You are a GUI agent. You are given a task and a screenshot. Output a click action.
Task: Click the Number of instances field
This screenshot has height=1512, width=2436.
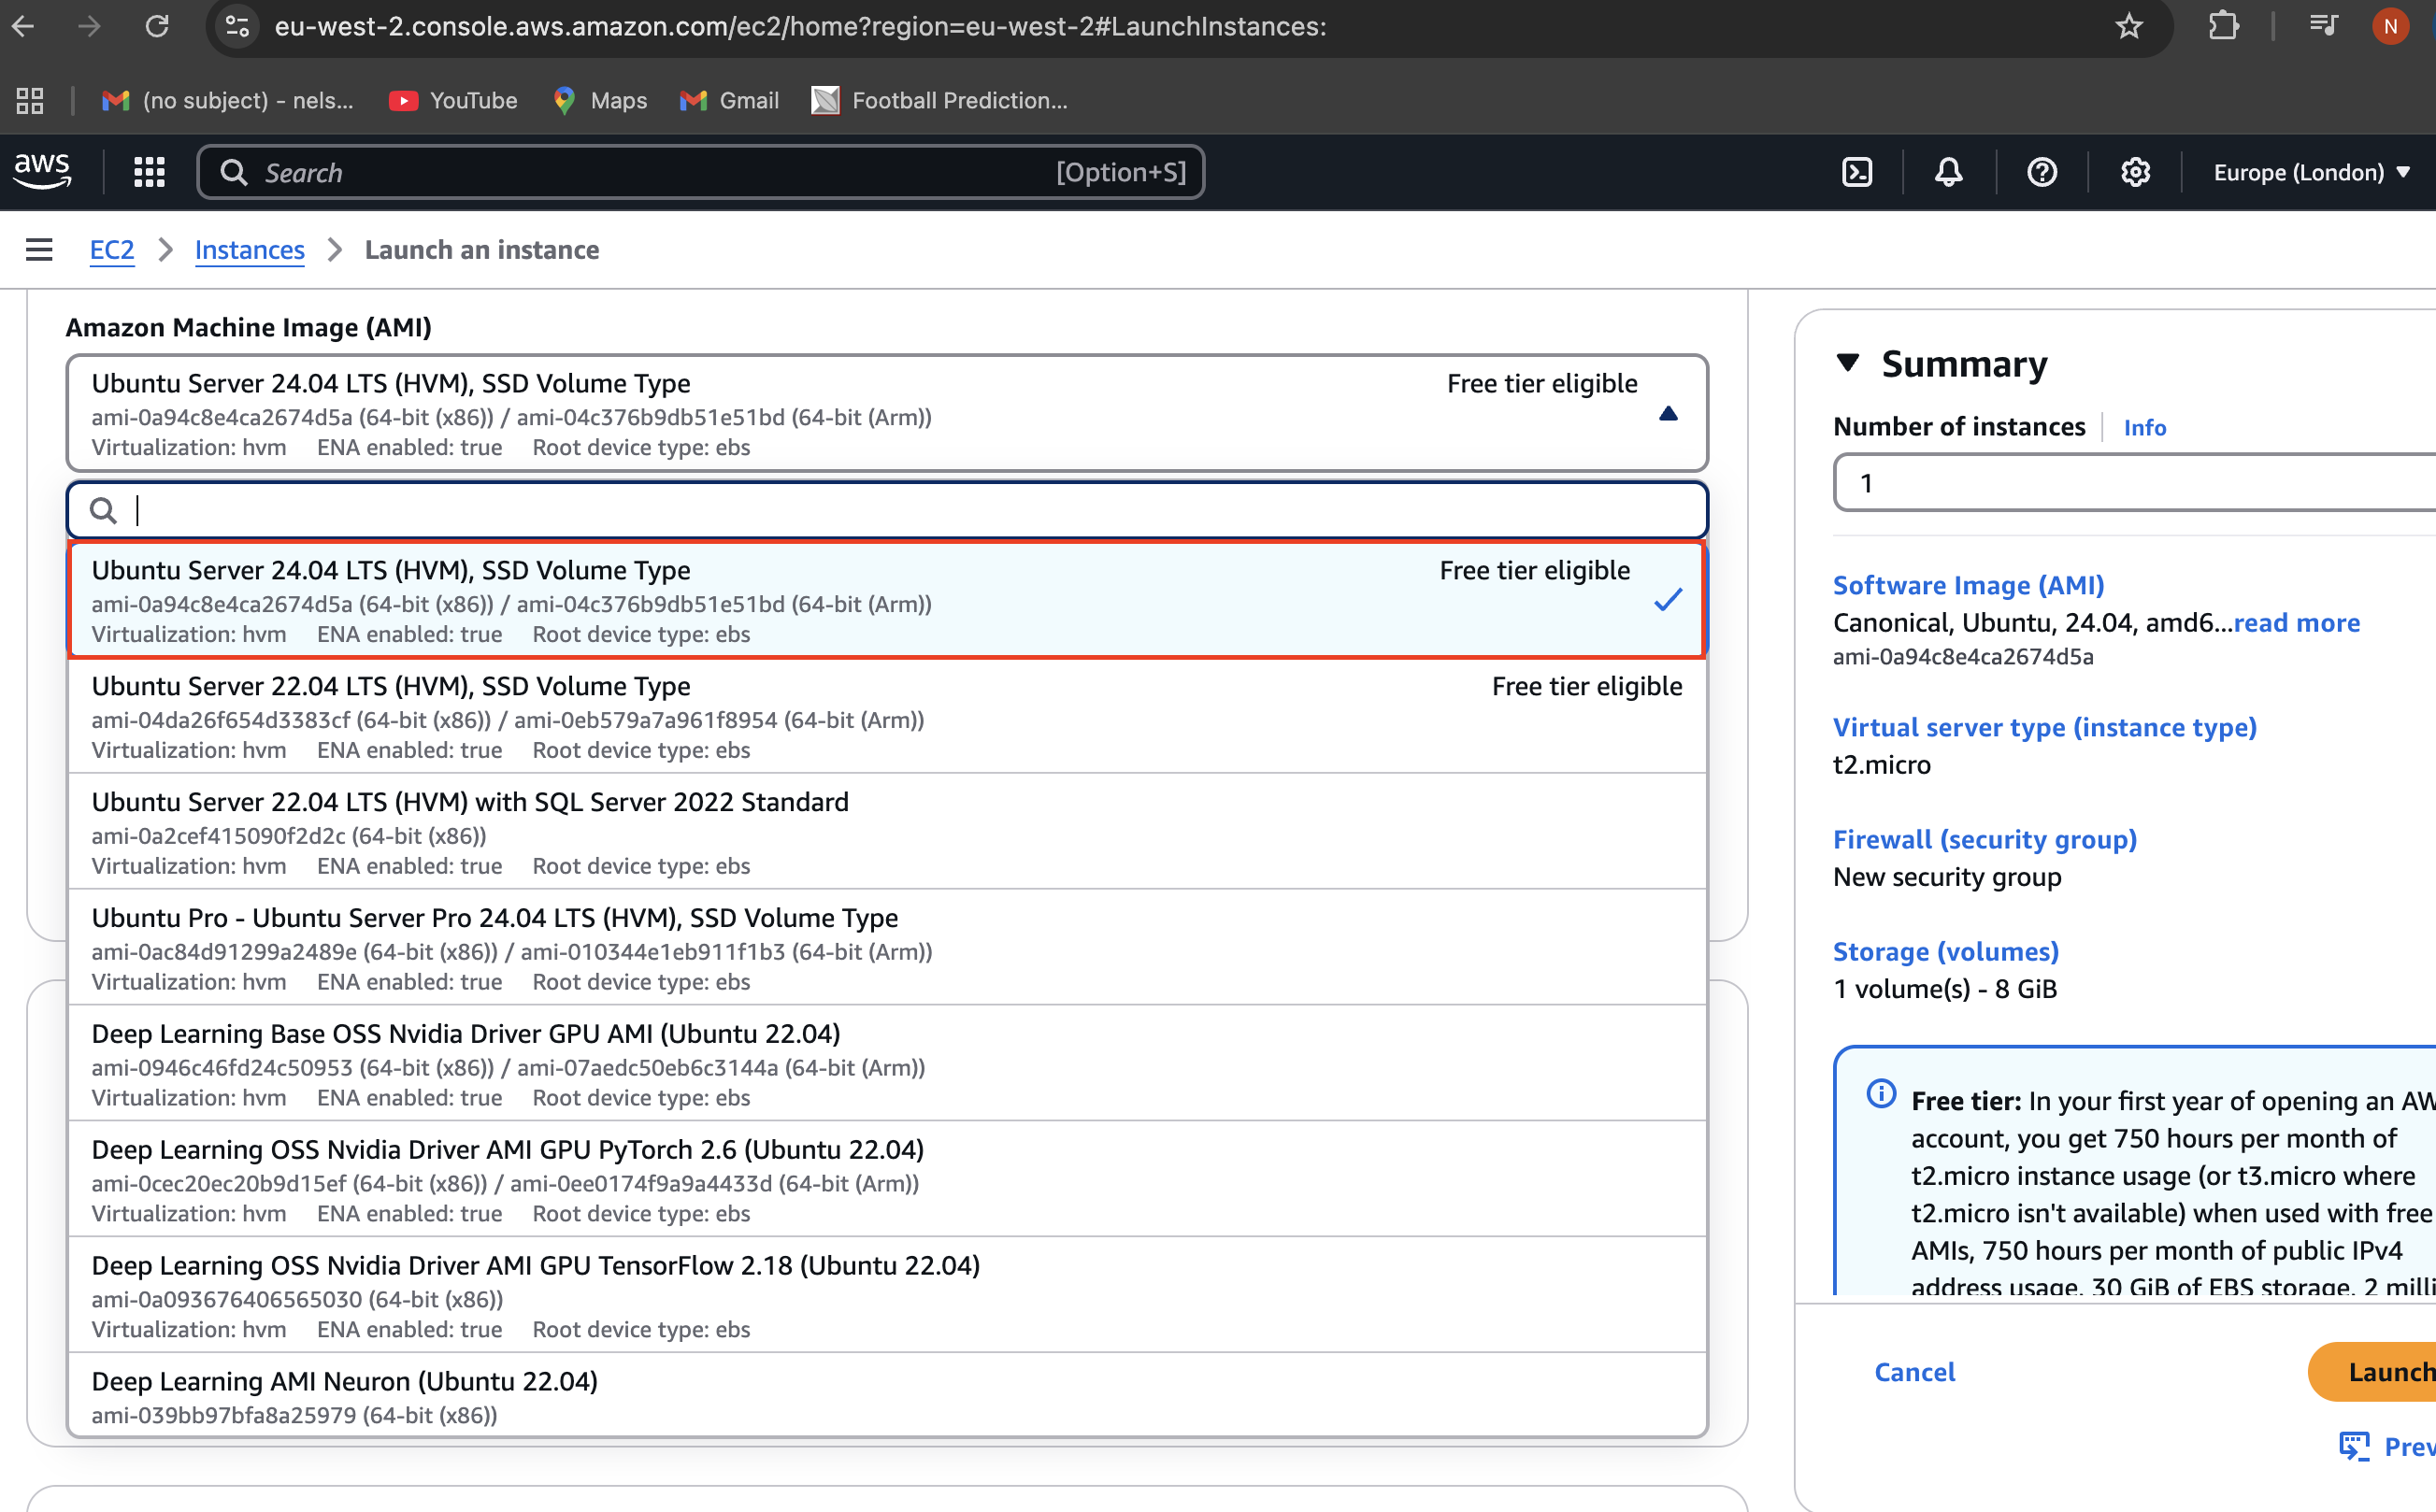[x=2135, y=483]
